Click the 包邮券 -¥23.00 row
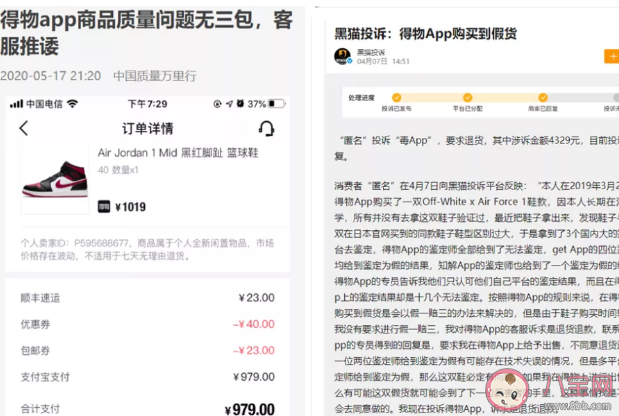Viewport: 619px width, 416px height. [x=148, y=350]
